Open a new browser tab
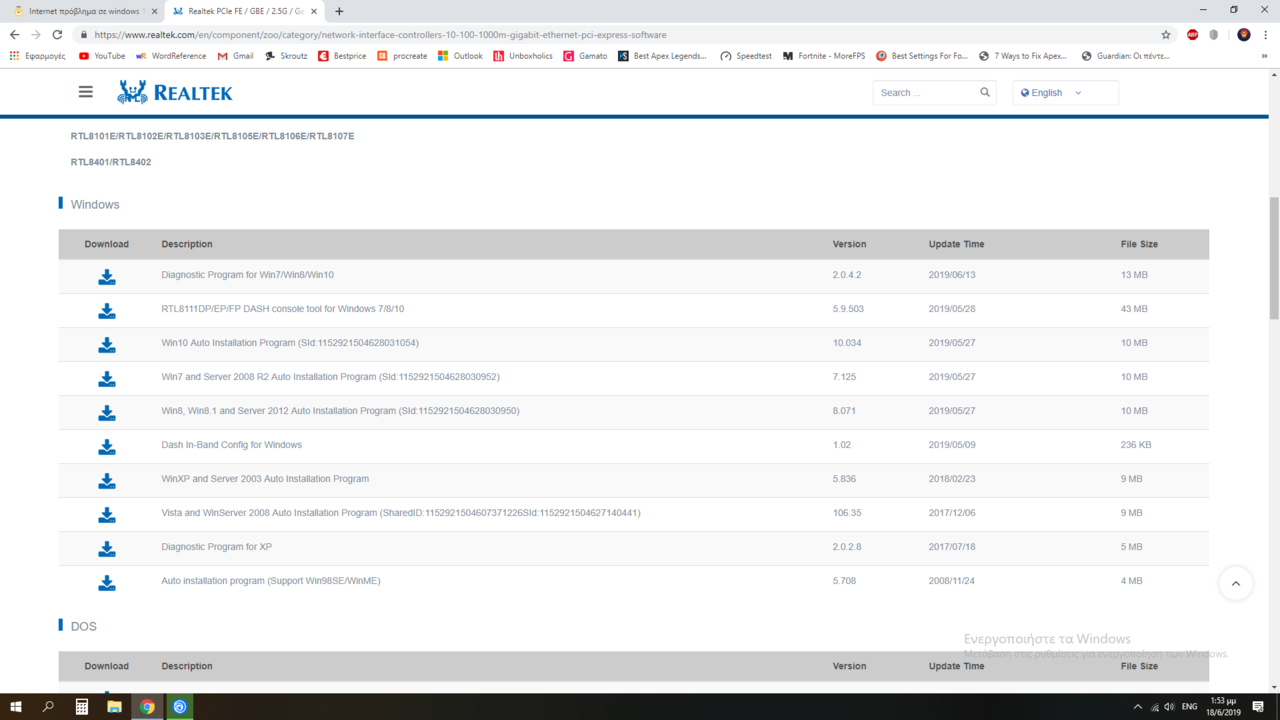 [339, 11]
